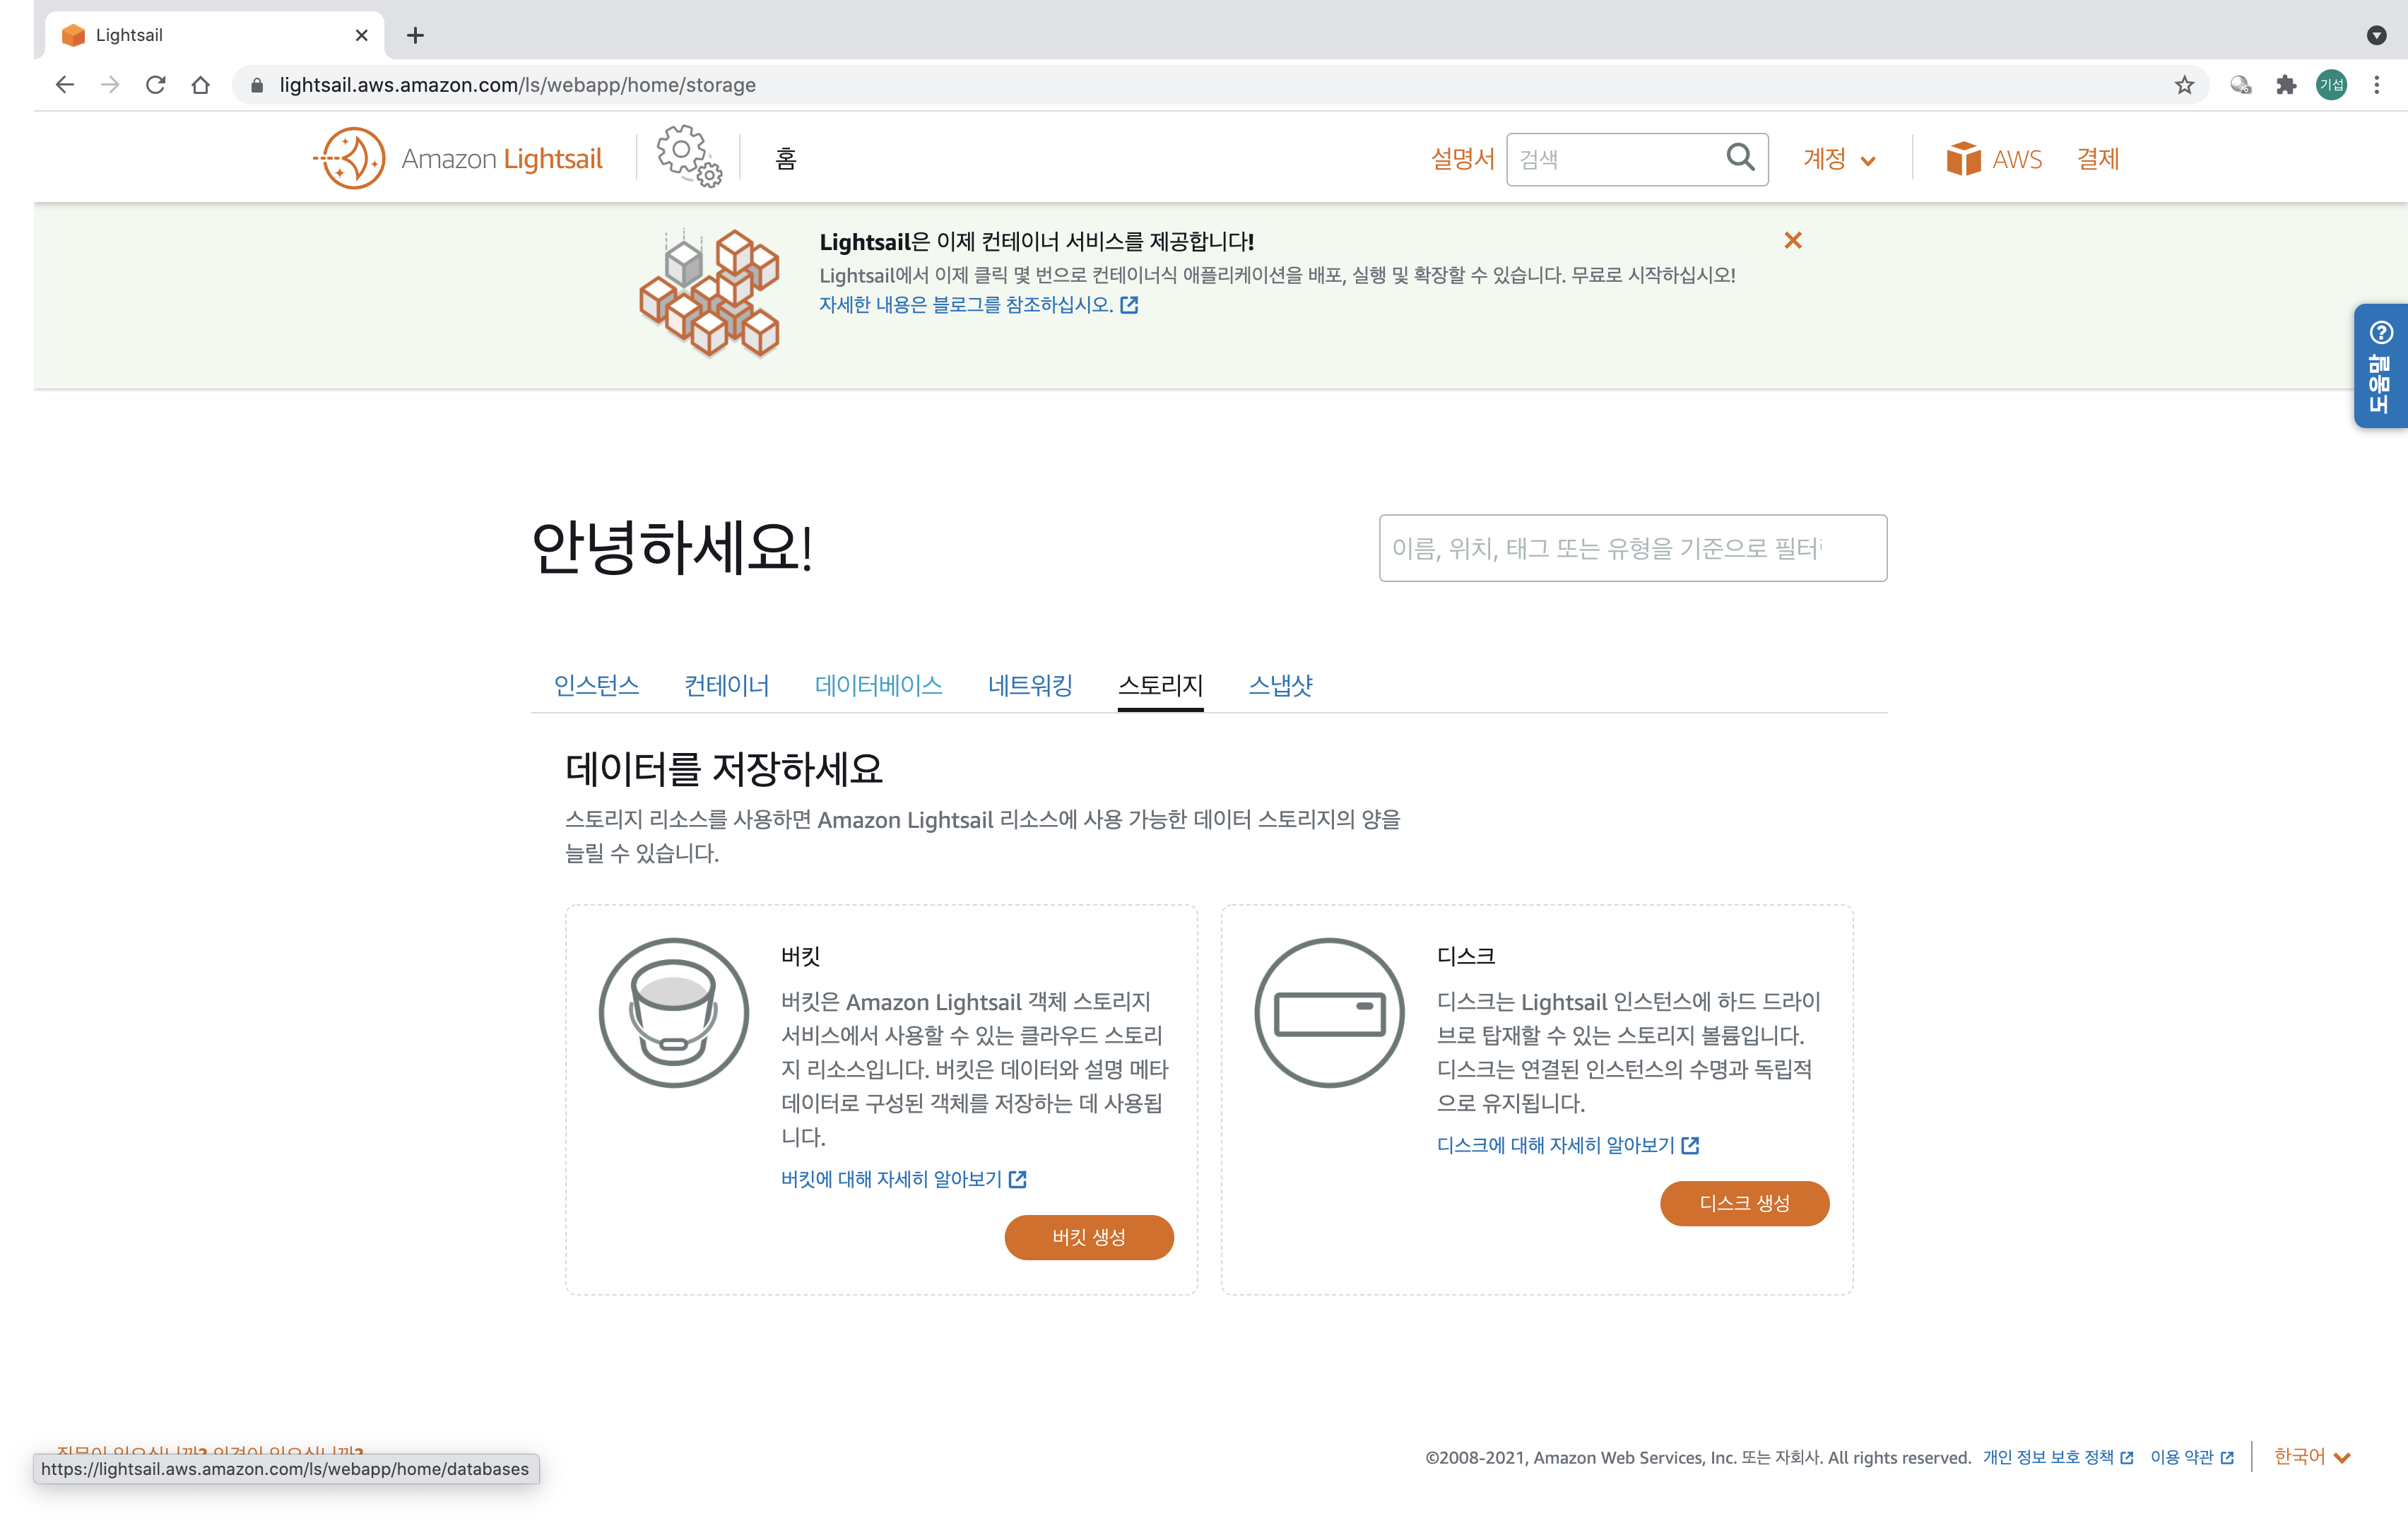
Task: Expand the 계정 account dropdown
Action: point(1839,159)
